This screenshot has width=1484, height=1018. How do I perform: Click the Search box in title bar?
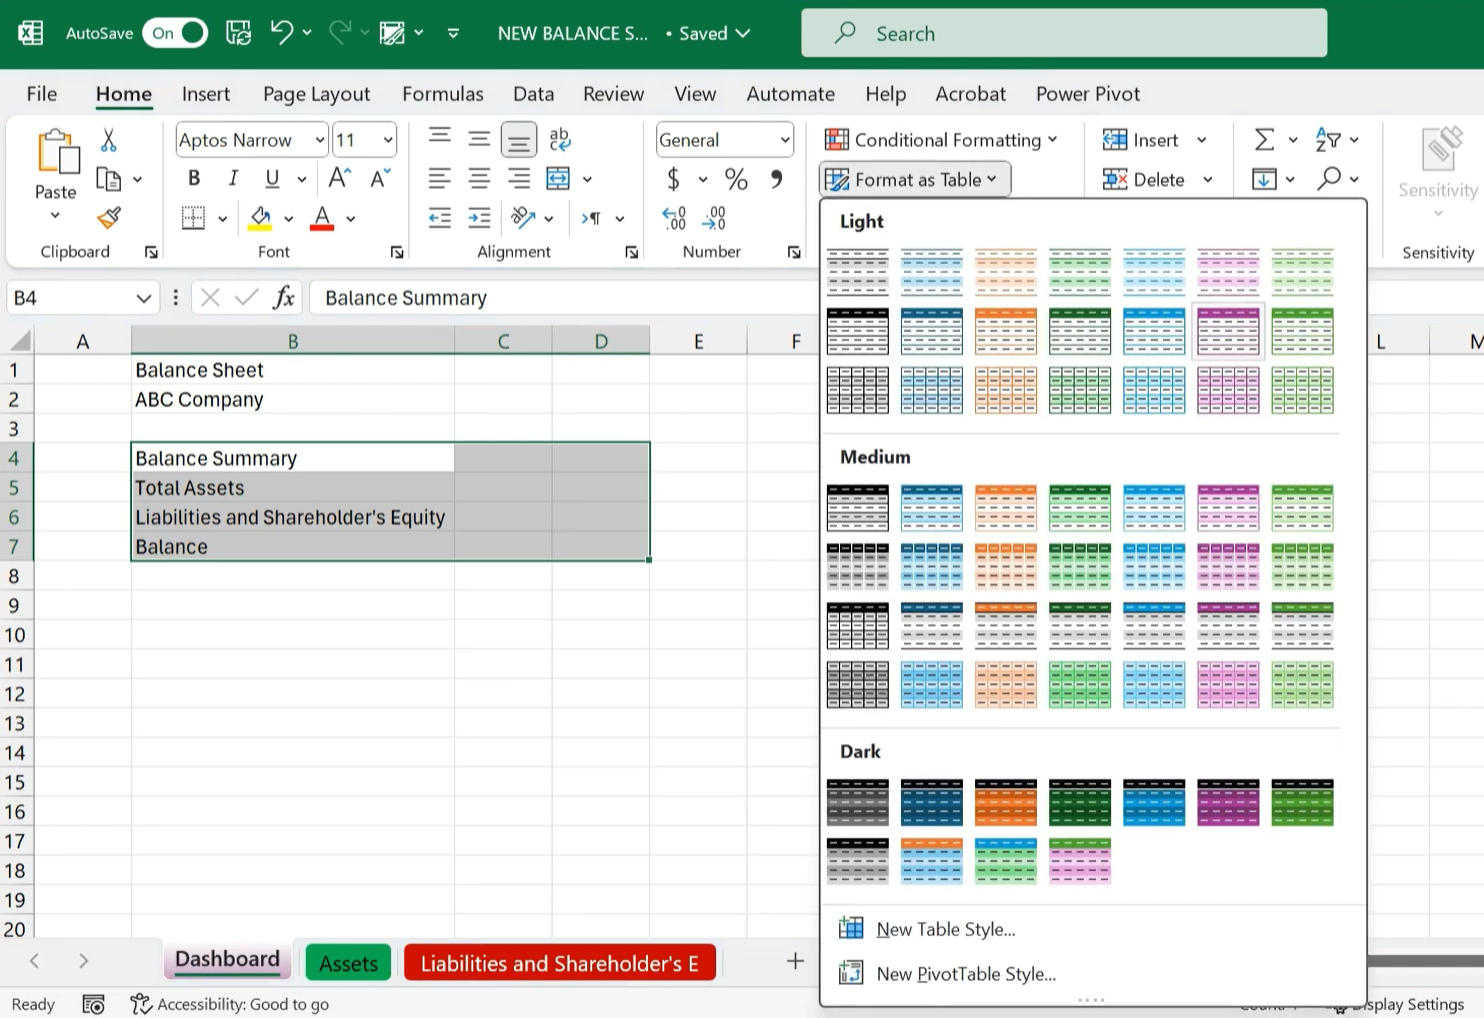(1064, 33)
